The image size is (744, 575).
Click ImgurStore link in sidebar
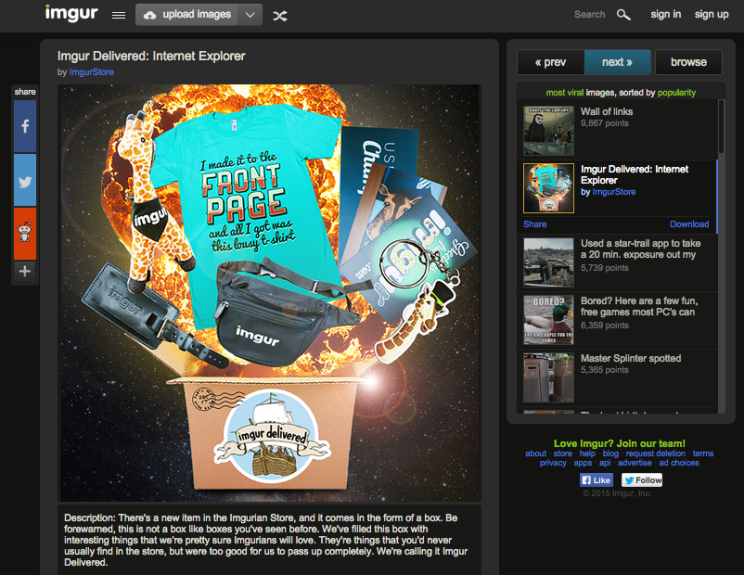coord(614,192)
